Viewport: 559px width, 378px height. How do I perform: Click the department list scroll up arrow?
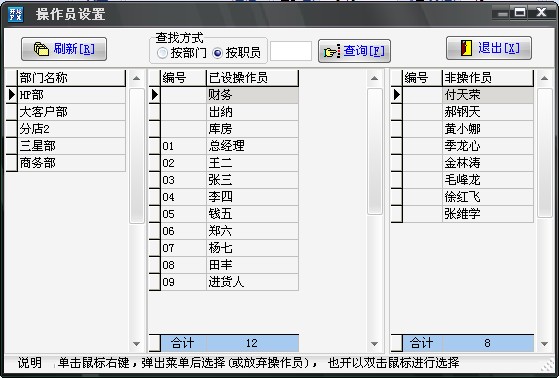pyautogui.click(x=137, y=78)
